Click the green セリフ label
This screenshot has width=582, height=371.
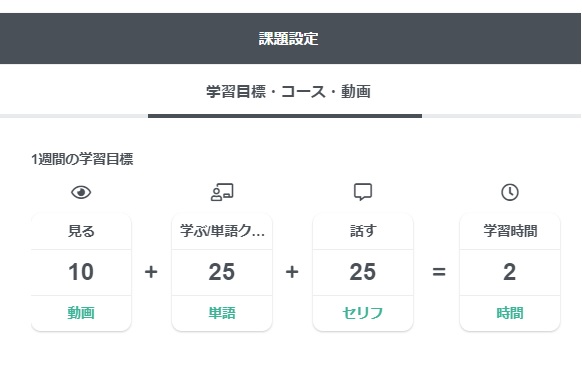pyautogui.click(x=363, y=313)
